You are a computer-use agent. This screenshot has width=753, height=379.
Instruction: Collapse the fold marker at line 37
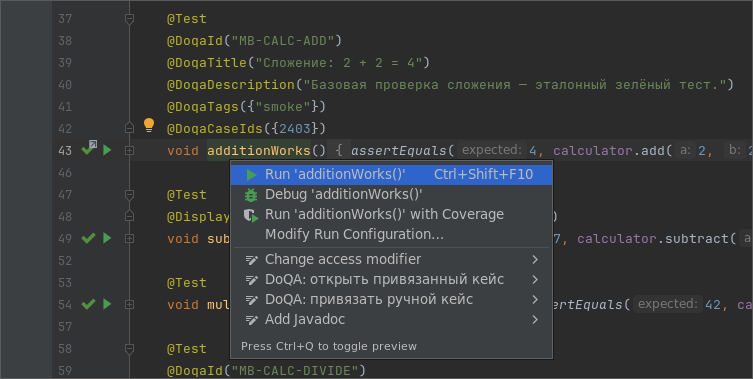coord(129,19)
